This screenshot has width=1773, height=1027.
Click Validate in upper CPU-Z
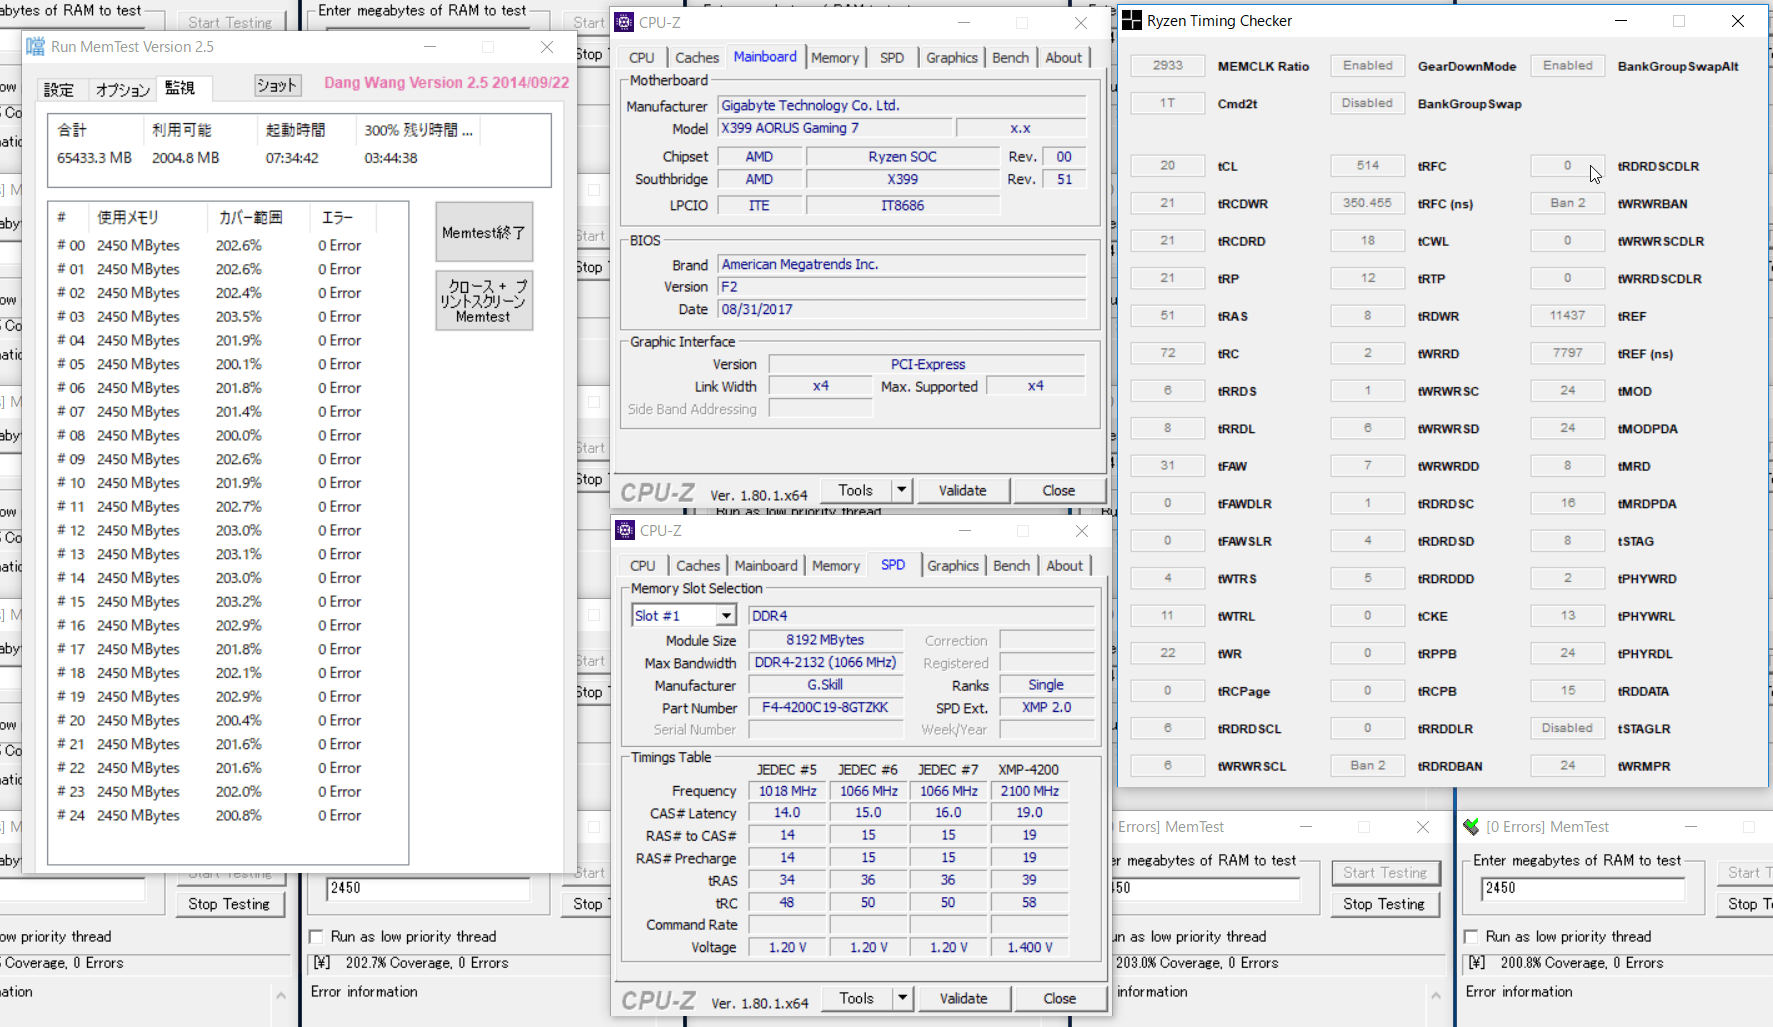[x=962, y=490]
